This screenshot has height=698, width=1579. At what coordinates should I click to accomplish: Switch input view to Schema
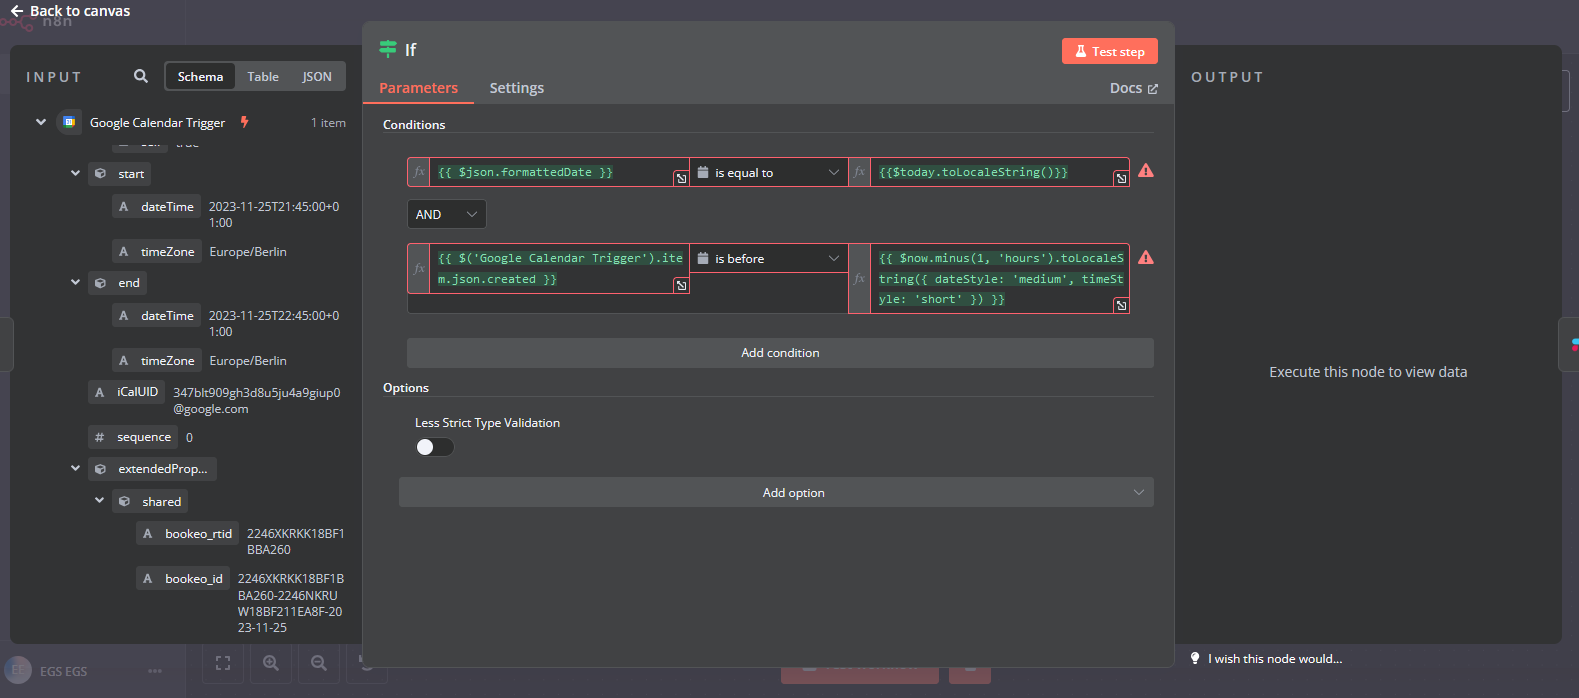click(200, 77)
